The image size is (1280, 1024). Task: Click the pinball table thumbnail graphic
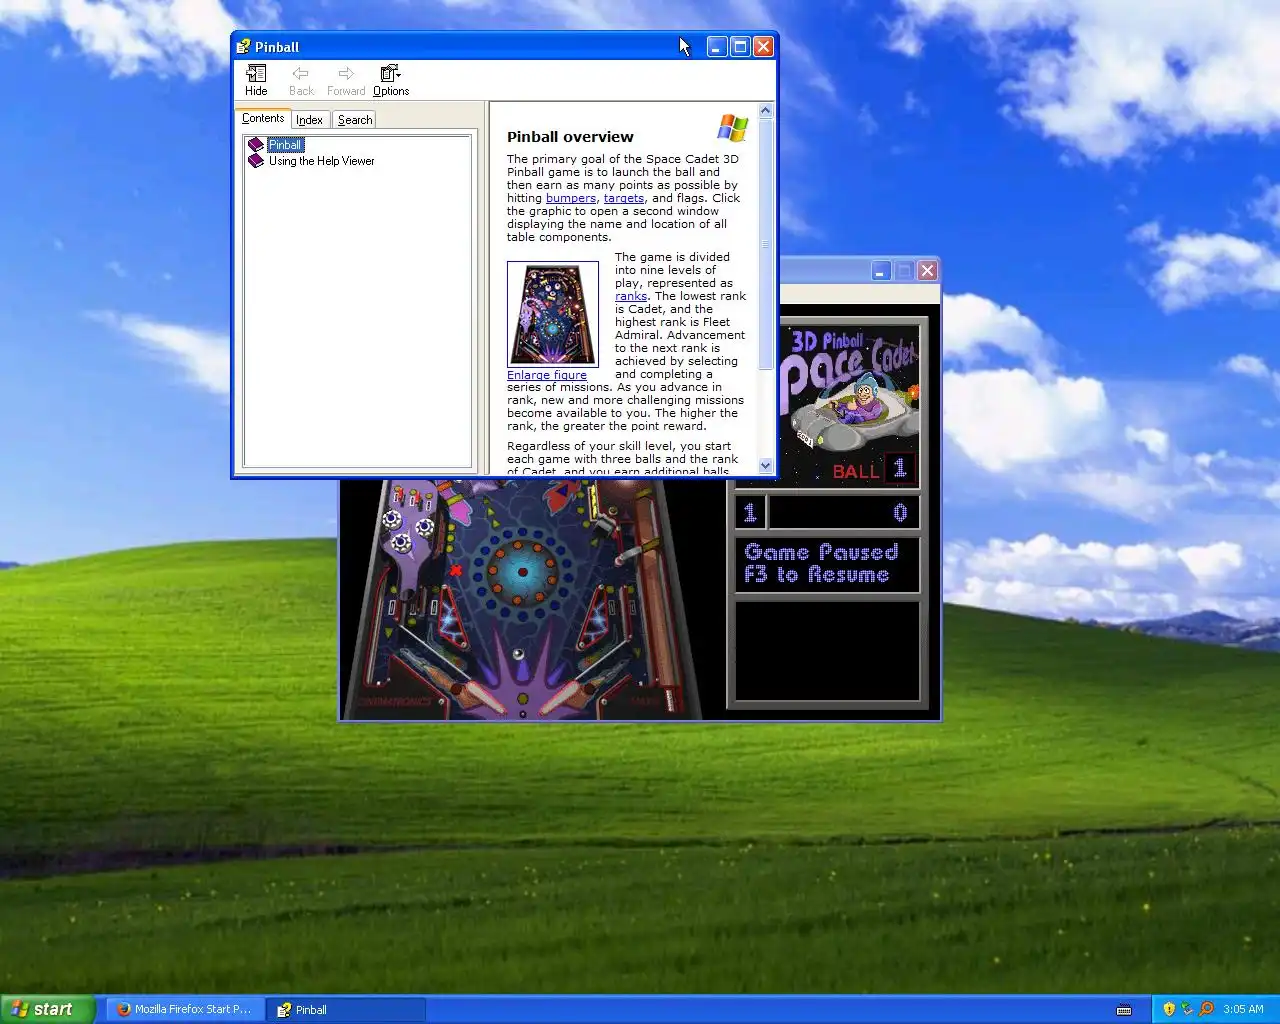(x=553, y=314)
